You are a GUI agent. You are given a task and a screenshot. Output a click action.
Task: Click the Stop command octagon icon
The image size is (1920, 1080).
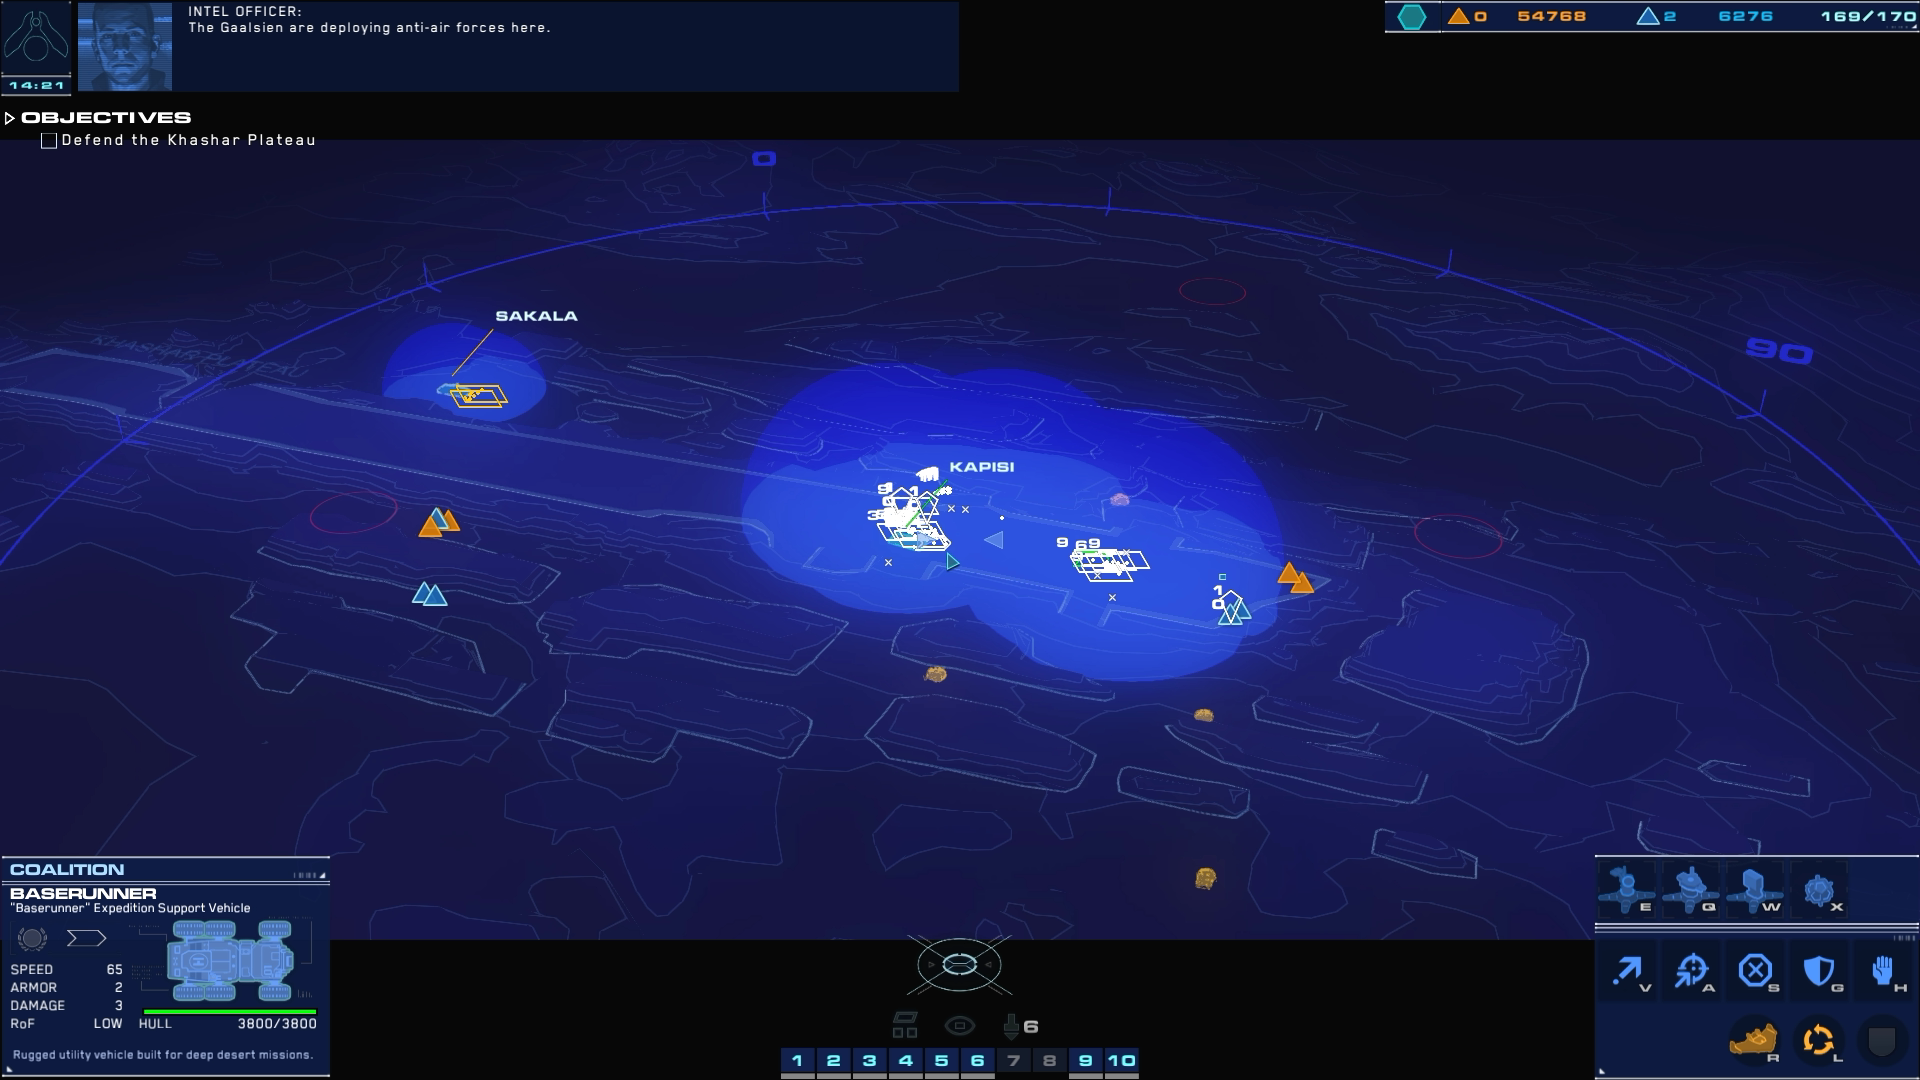(x=1755, y=970)
